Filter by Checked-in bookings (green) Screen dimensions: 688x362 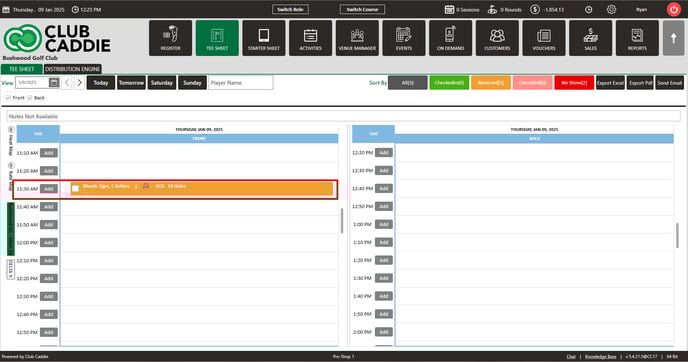coord(449,82)
